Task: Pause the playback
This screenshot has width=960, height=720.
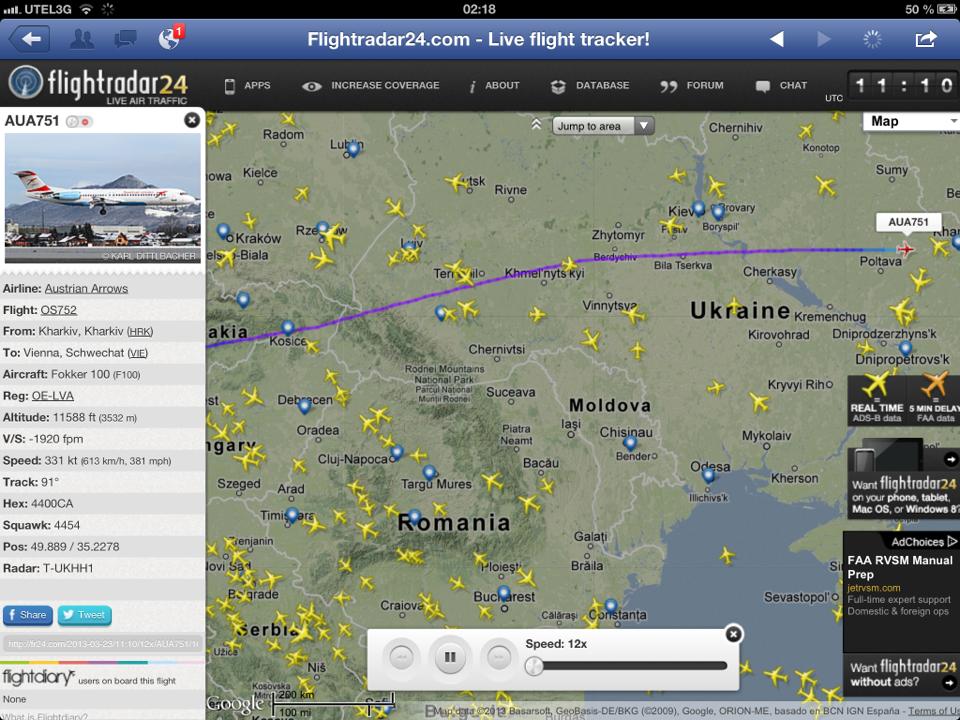Action: click(x=450, y=657)
